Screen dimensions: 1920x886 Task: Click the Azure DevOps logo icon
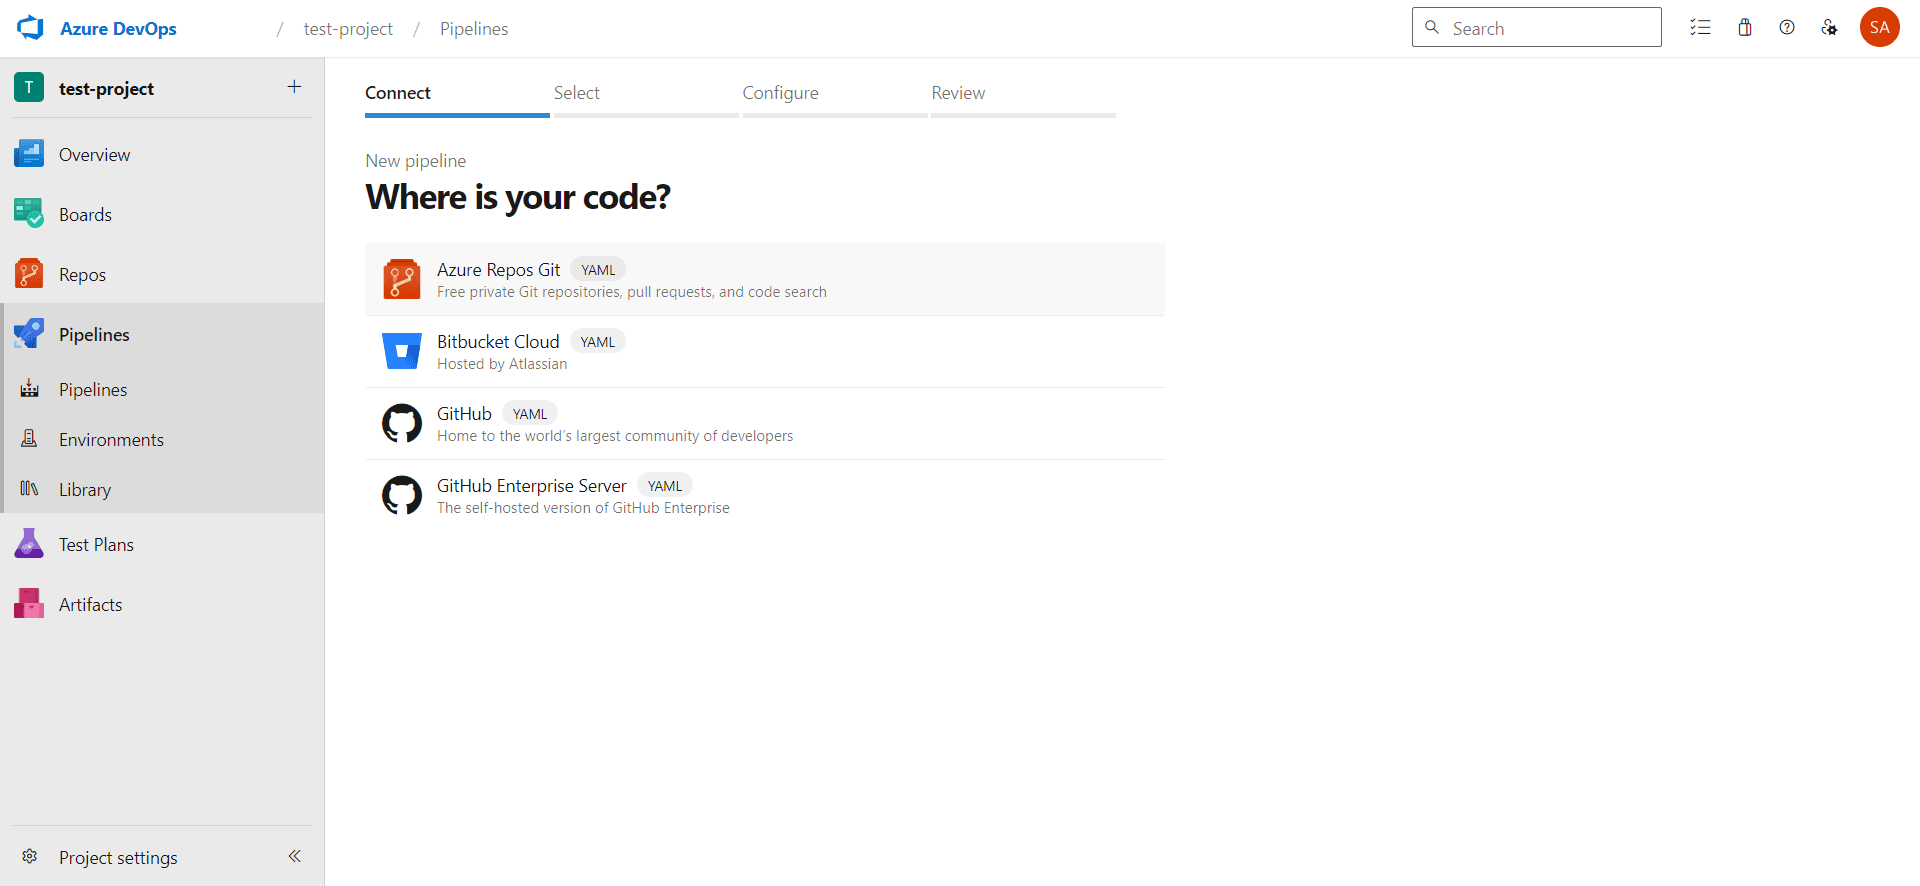click(30, 28)
